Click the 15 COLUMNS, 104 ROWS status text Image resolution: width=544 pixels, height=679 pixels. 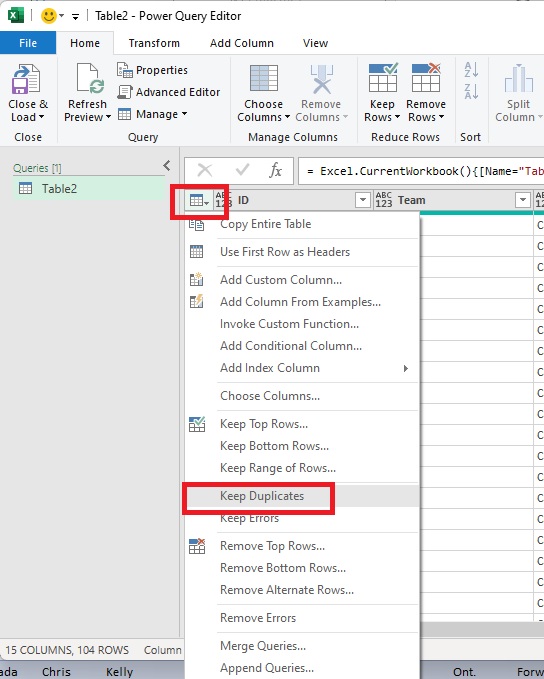coord(67,650)
